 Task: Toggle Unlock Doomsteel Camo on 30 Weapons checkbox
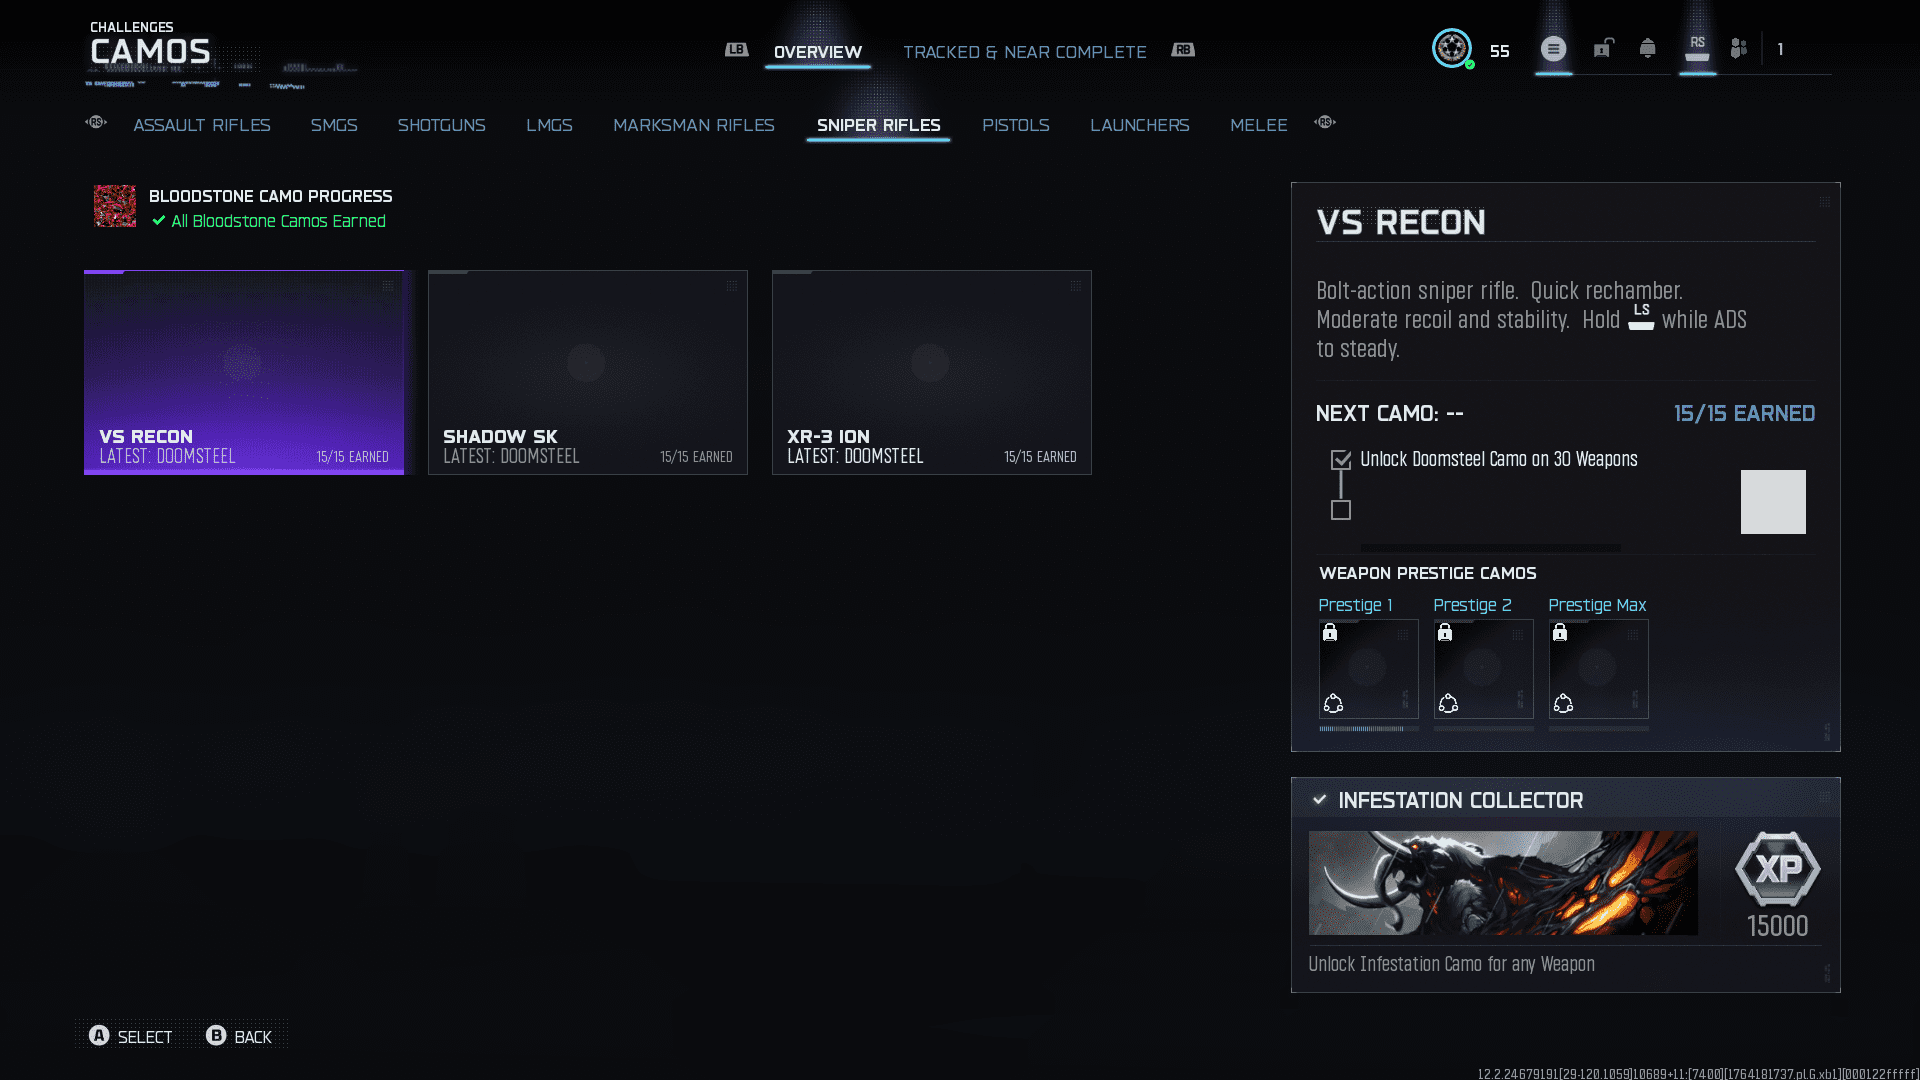click(x=1341, y=460)
